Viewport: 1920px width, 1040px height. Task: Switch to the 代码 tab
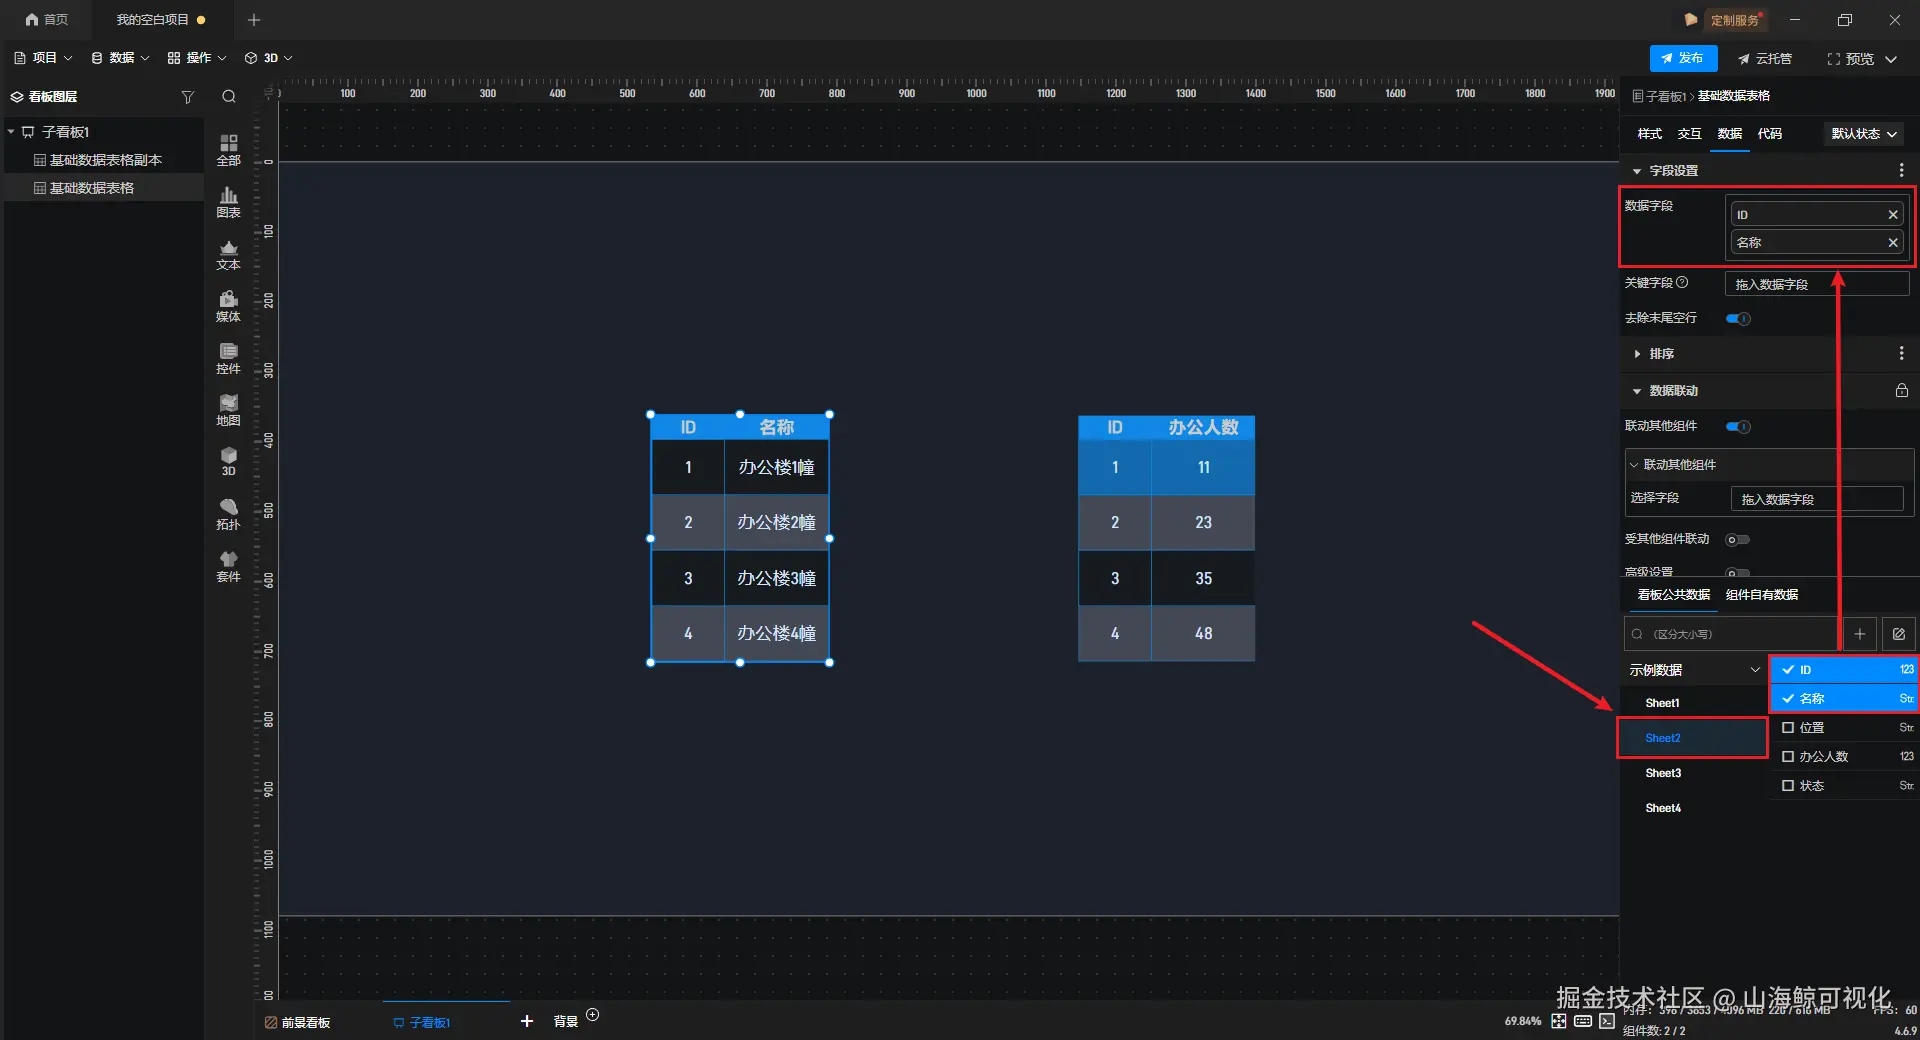coord(1770,134)
